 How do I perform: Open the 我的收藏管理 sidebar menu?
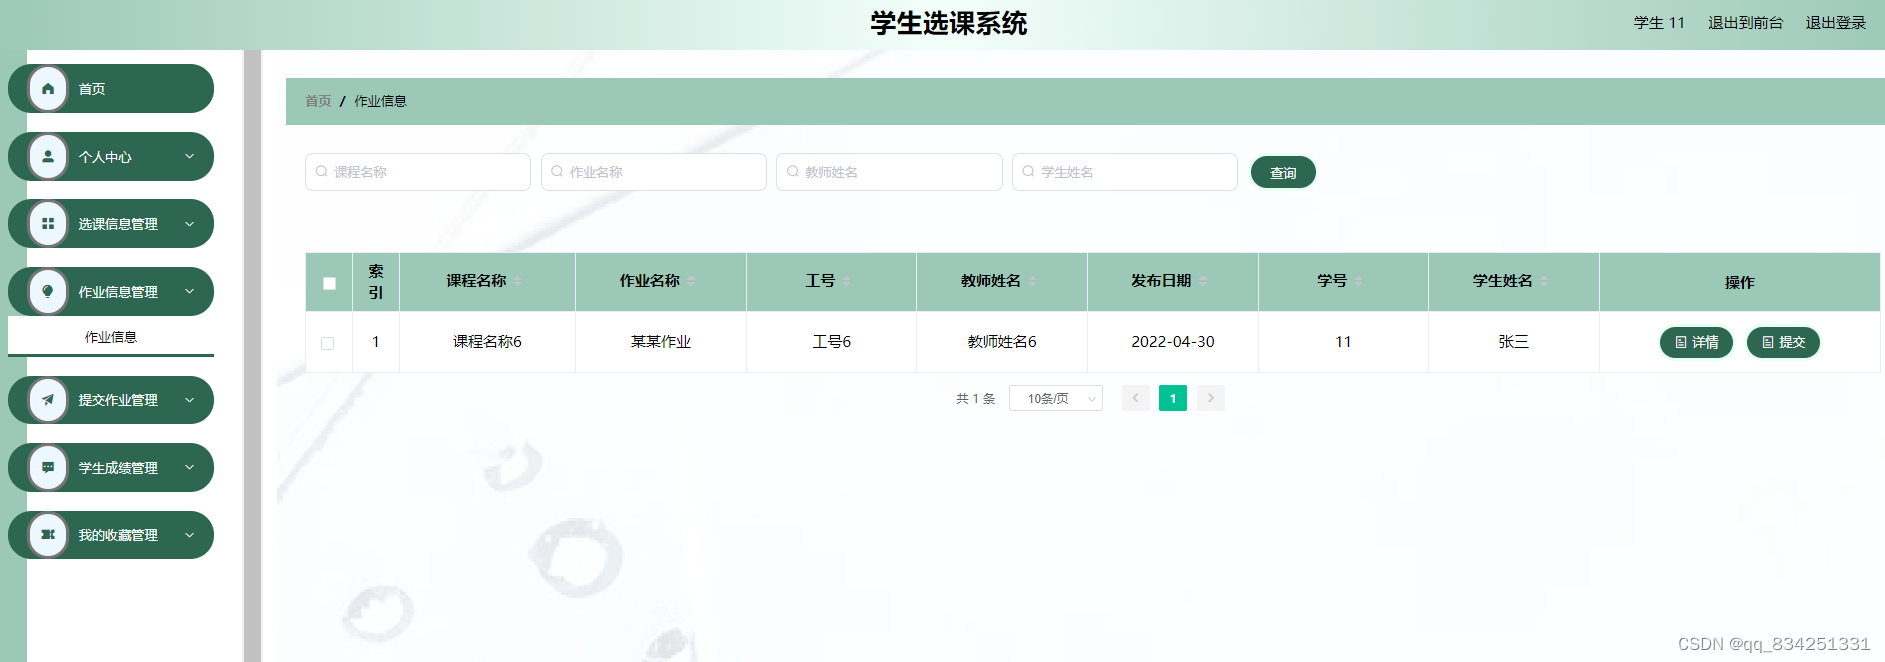tap(111, 535)
